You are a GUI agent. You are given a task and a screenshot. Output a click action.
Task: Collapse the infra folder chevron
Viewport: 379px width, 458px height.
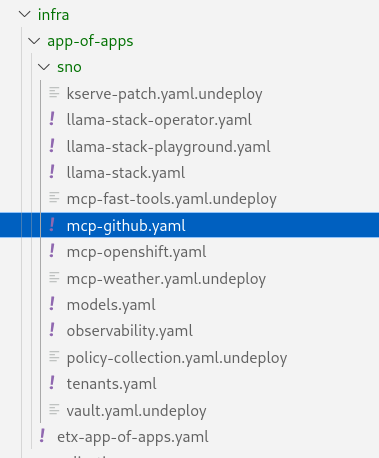pyautogui.click(x=24, y=15)
